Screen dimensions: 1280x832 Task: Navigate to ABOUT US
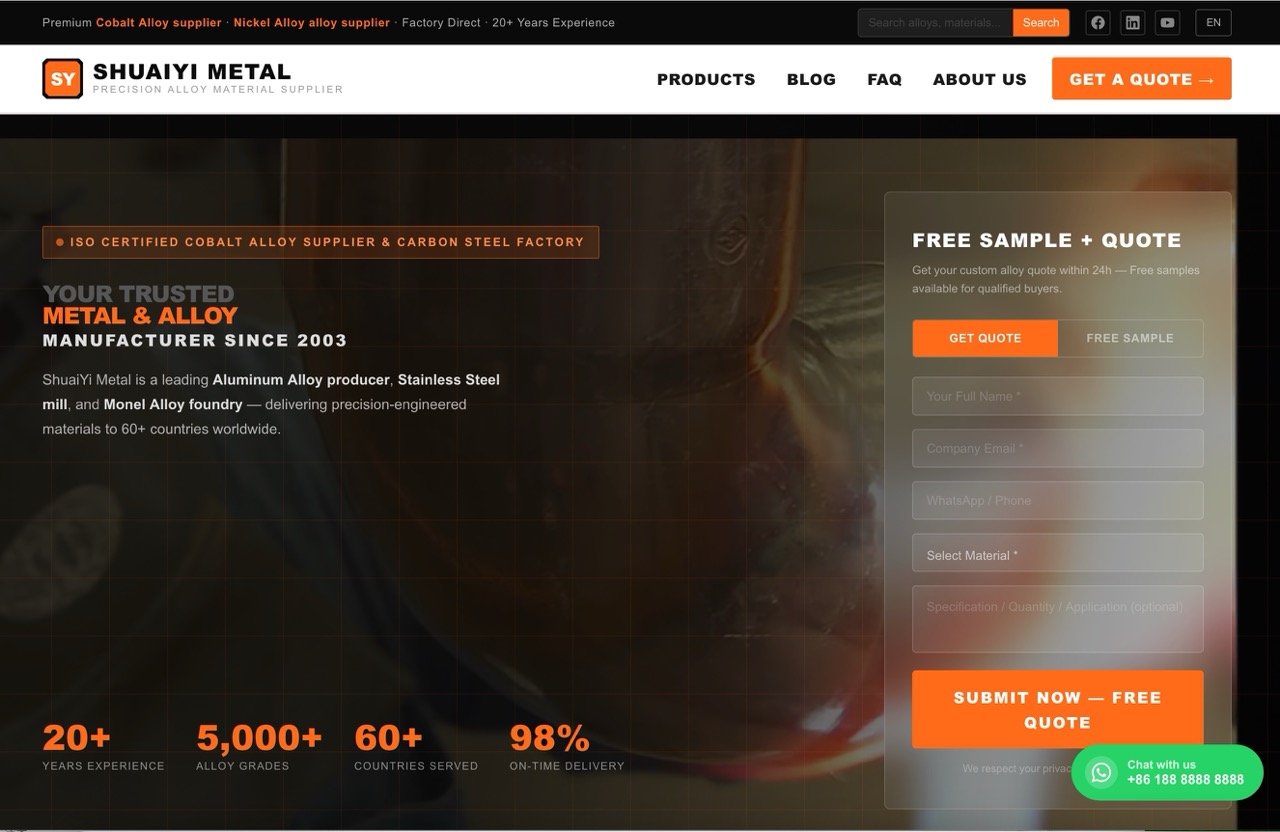pos(979,79)
